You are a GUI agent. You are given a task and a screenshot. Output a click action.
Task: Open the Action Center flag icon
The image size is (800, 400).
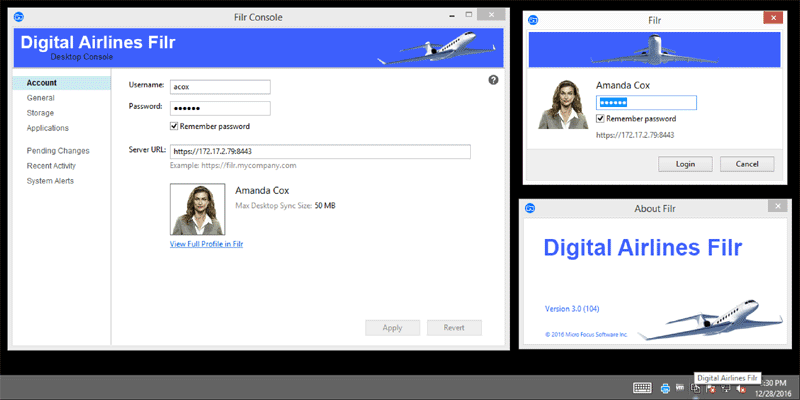(711, 389)
